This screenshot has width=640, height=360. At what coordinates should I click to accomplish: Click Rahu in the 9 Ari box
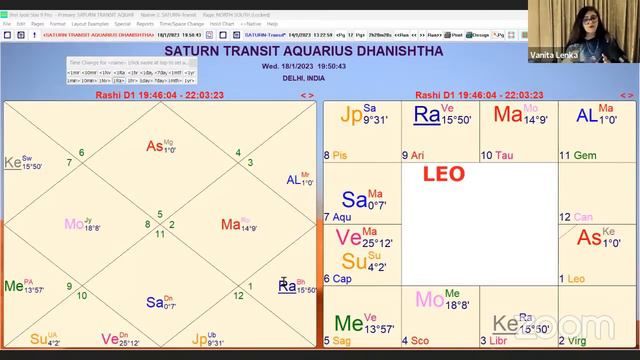[442, 114]
